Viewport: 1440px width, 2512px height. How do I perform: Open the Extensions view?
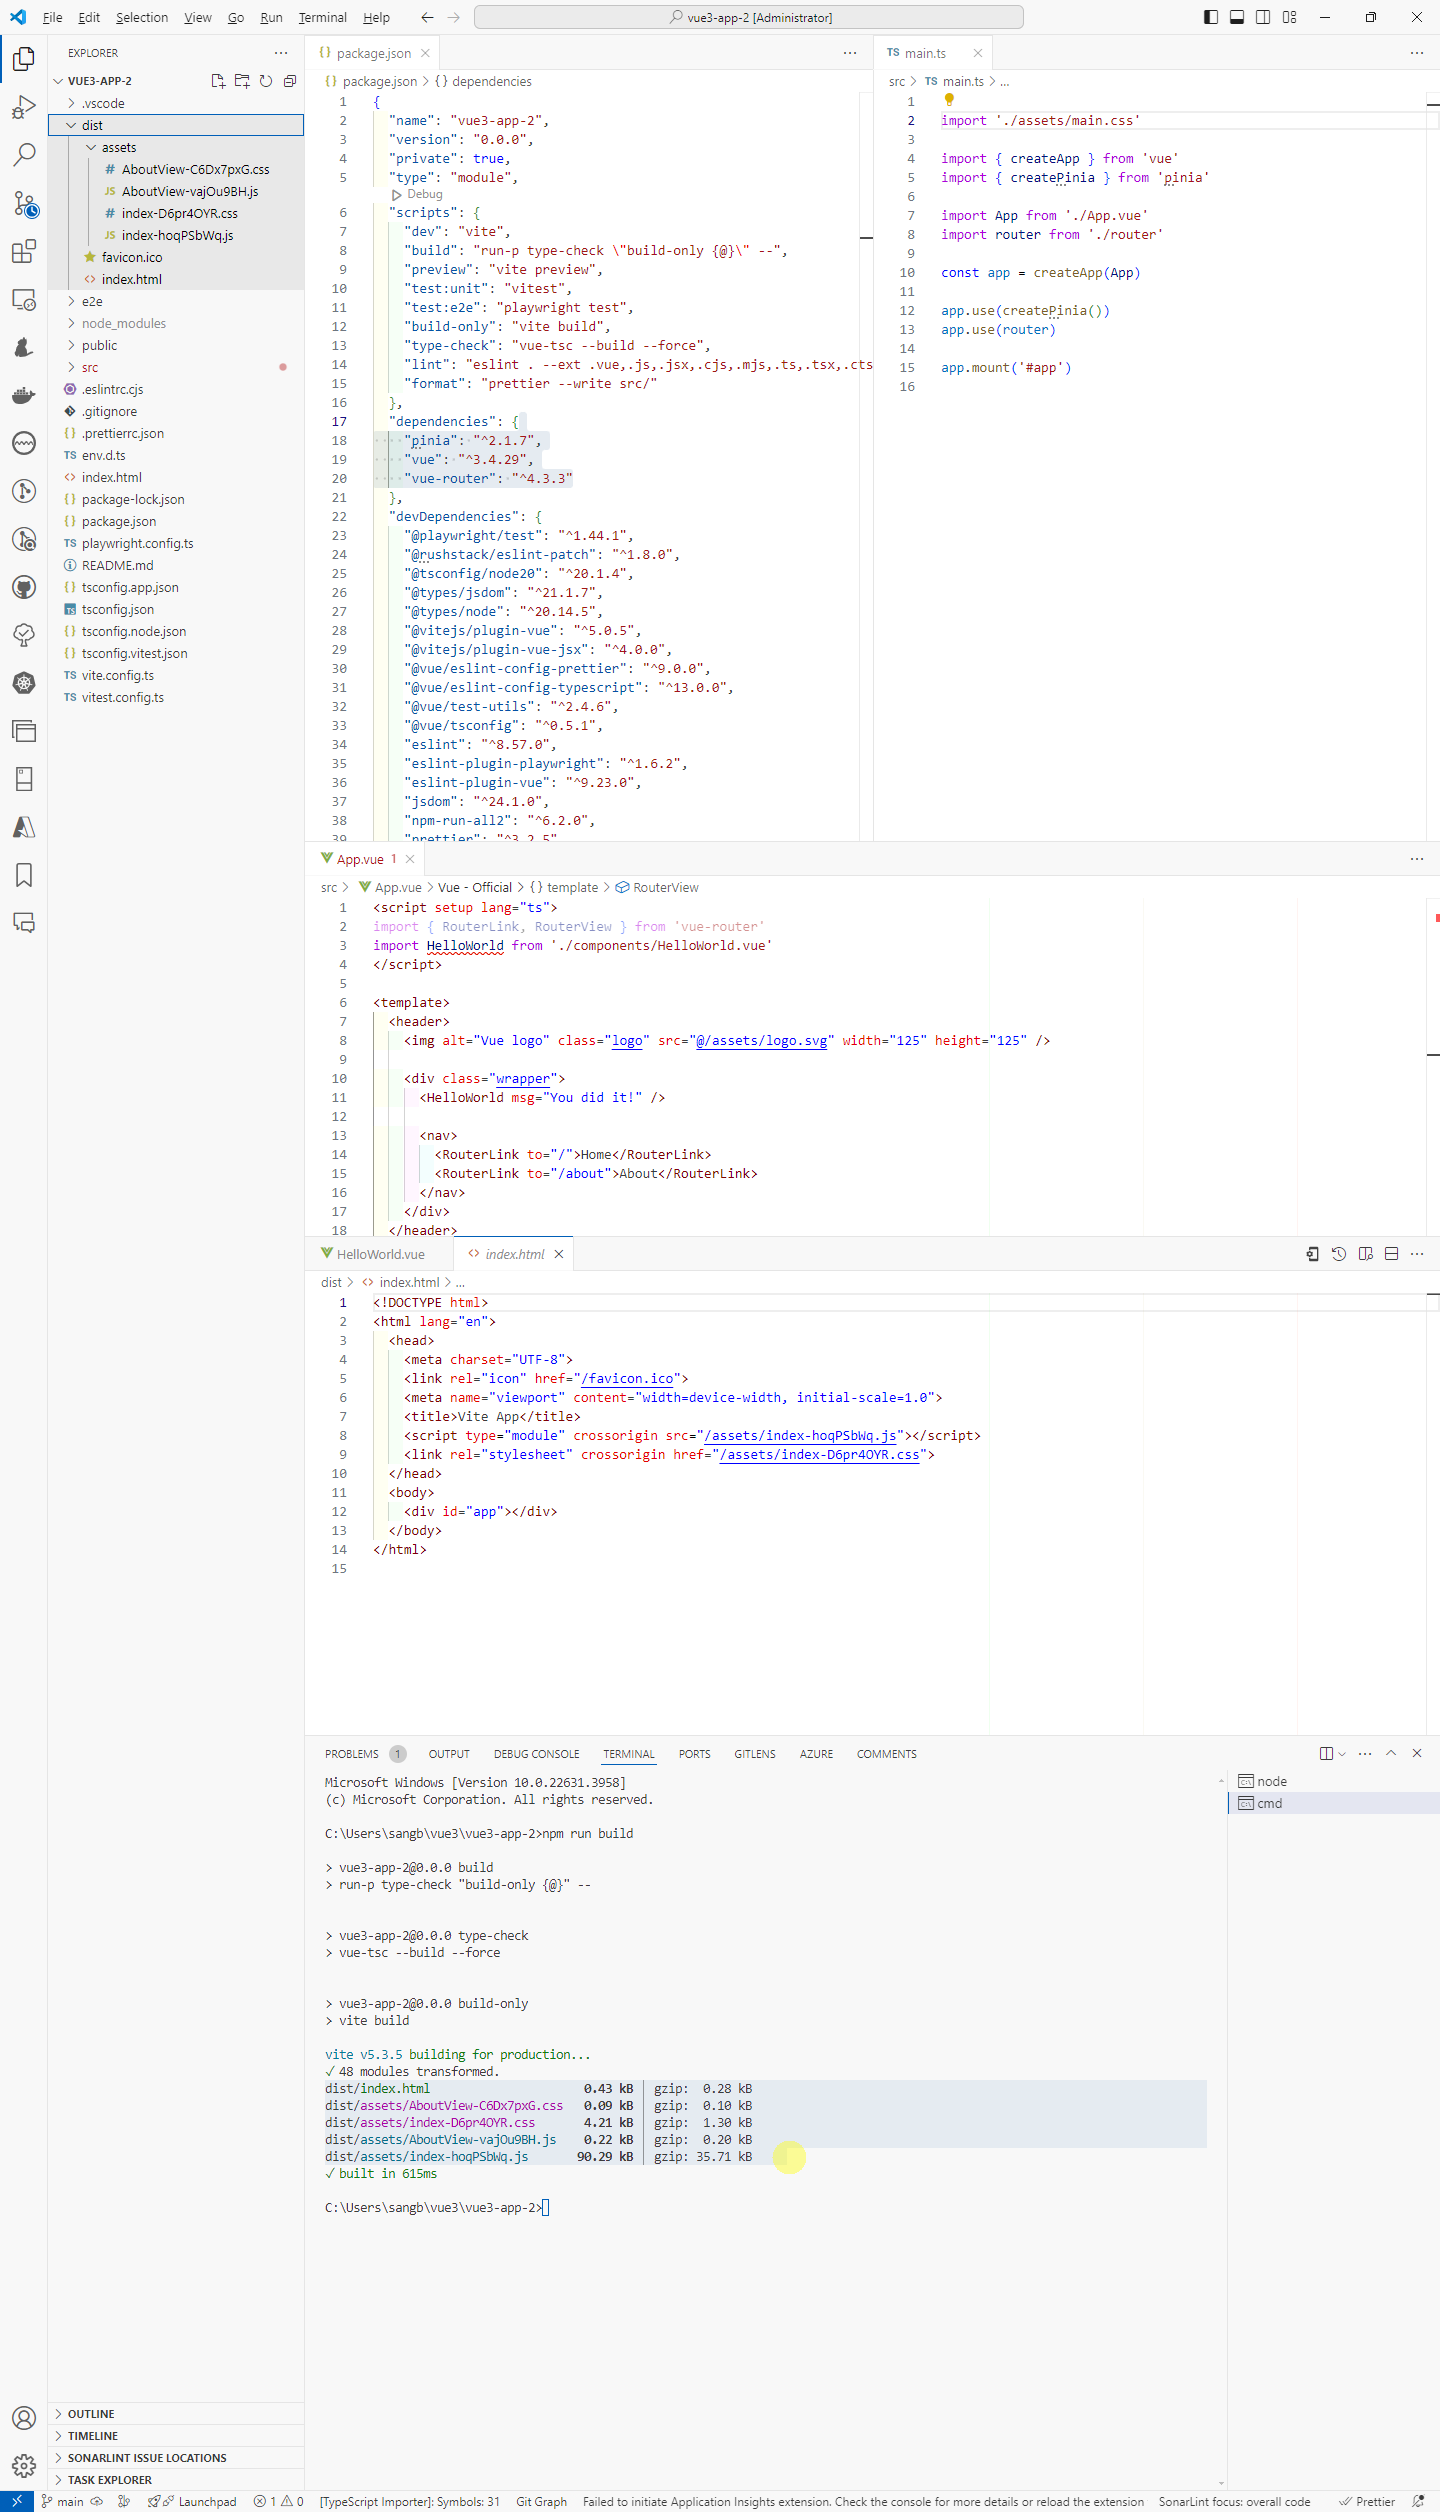click(x=24, y=252)
